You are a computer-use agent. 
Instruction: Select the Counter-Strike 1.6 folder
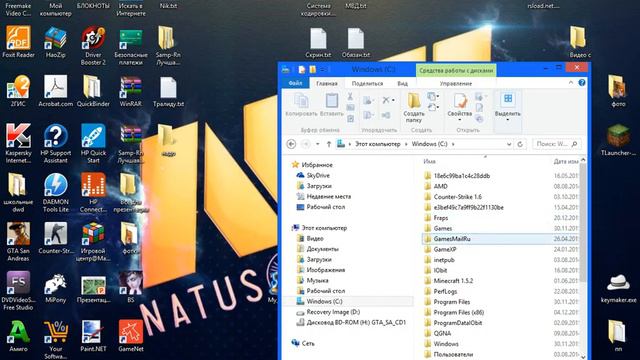click(453, 197)
